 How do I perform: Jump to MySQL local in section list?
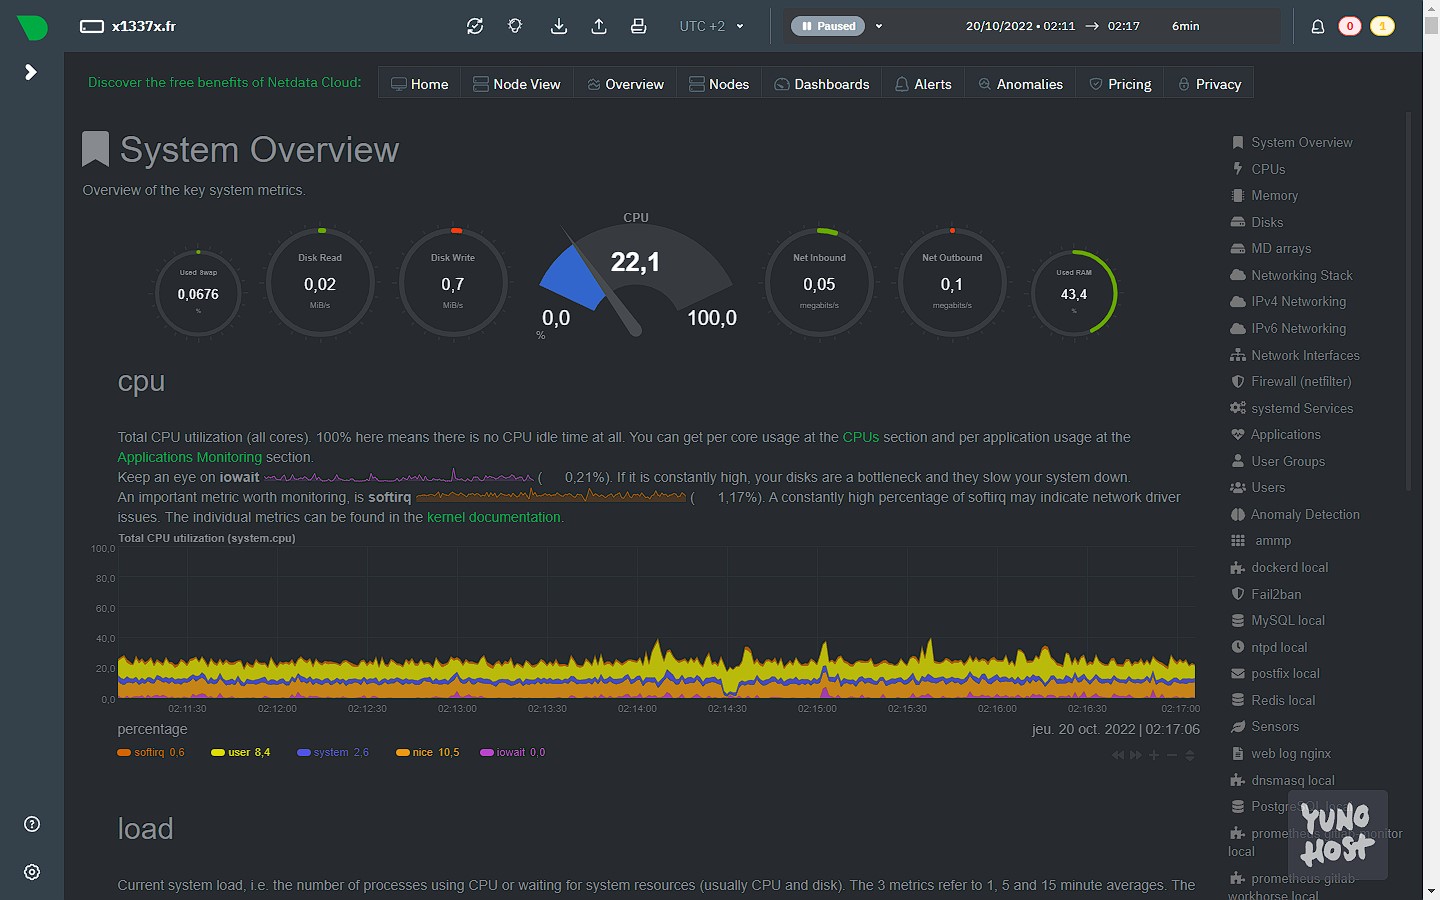(1287, 621)
